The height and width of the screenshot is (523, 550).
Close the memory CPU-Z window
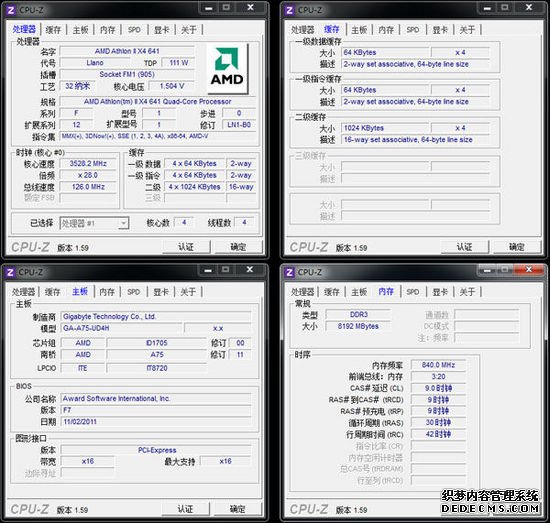coord(529,270)
